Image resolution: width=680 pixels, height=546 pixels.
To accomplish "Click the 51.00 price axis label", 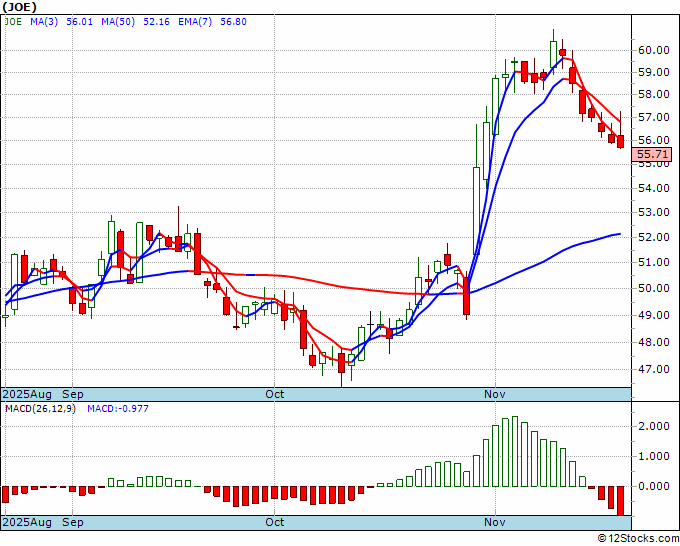I will [x=654, y=262].
